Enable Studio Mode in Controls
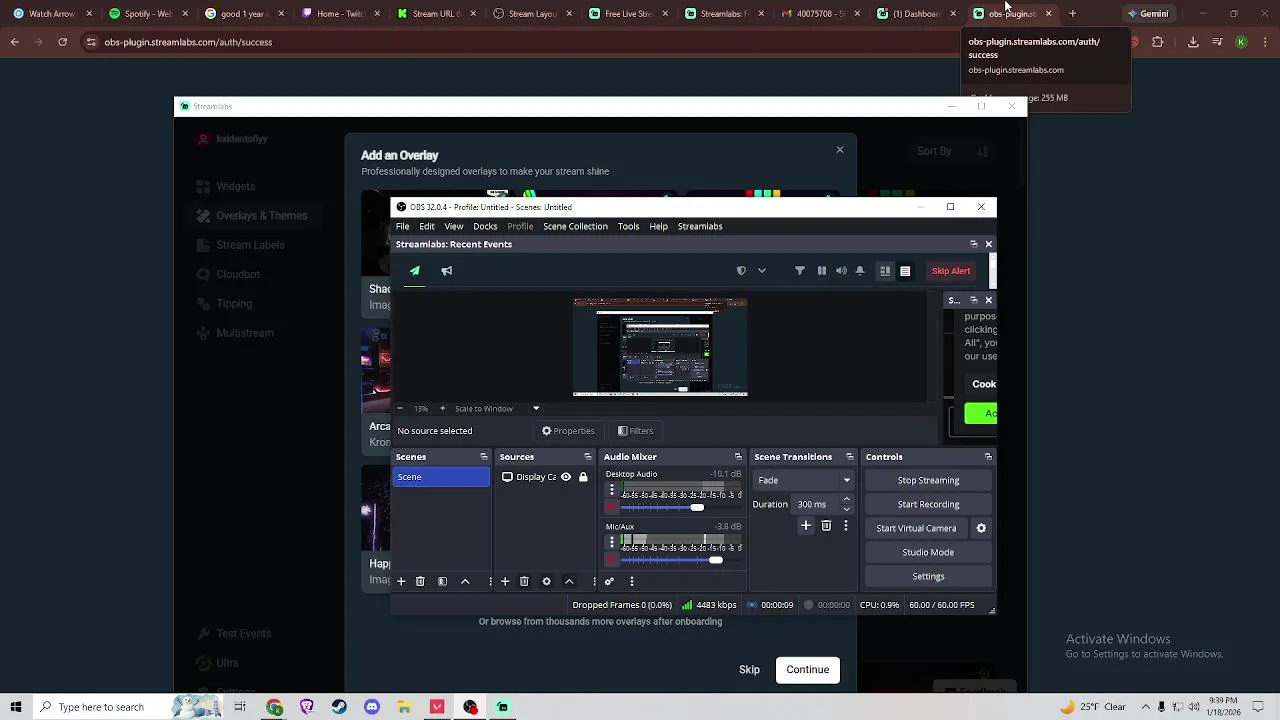This screenshot has width=1280, height=720. tap(928, 552)
